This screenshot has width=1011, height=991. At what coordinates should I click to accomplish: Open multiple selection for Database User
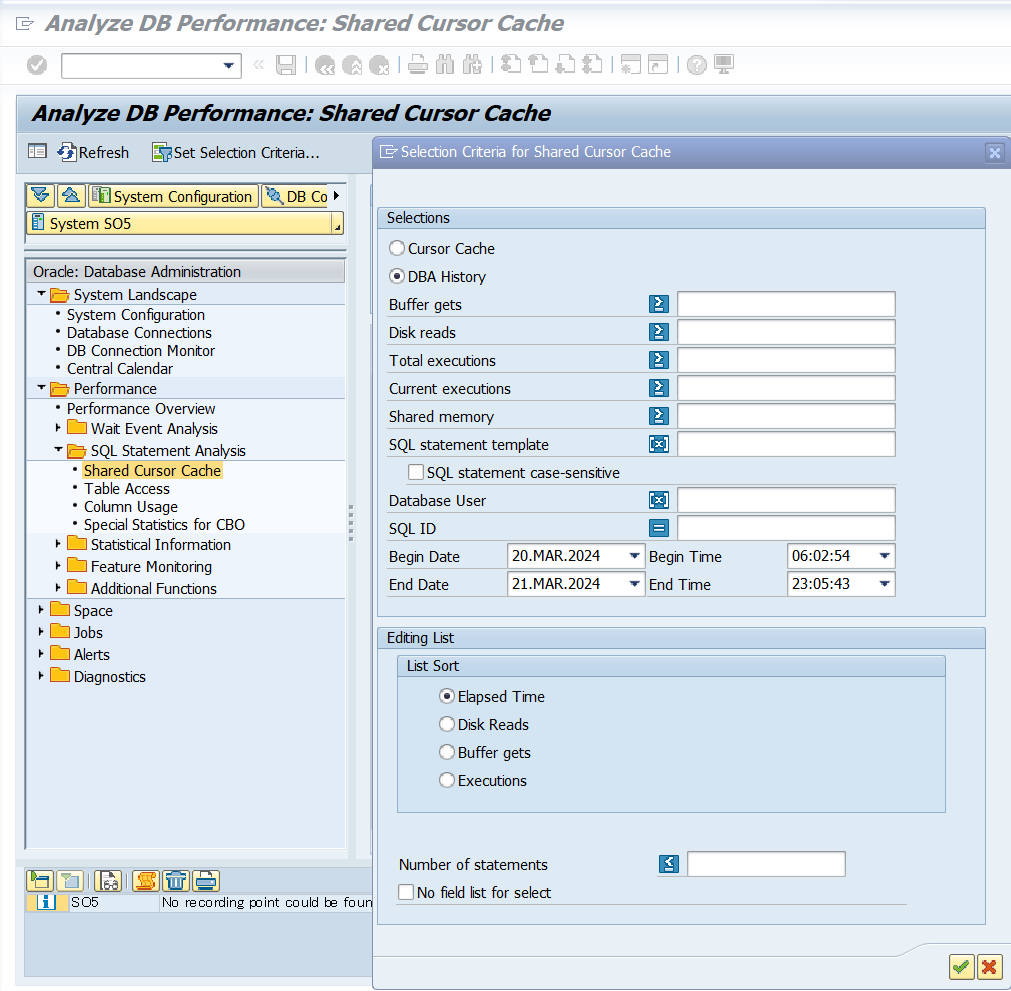click(x=658, y=499)
